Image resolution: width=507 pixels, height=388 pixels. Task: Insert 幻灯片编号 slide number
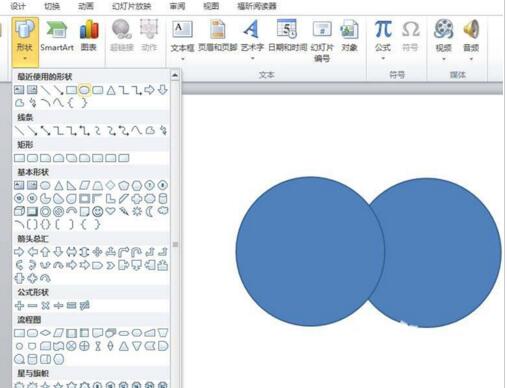coord(322,41)
